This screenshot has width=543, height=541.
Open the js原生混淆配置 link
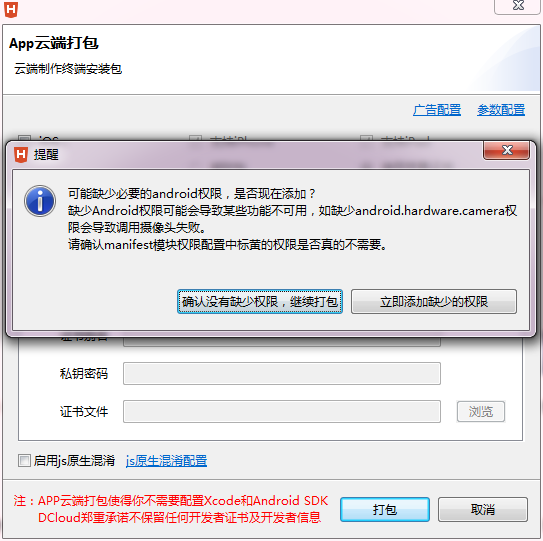pos(167,461)
